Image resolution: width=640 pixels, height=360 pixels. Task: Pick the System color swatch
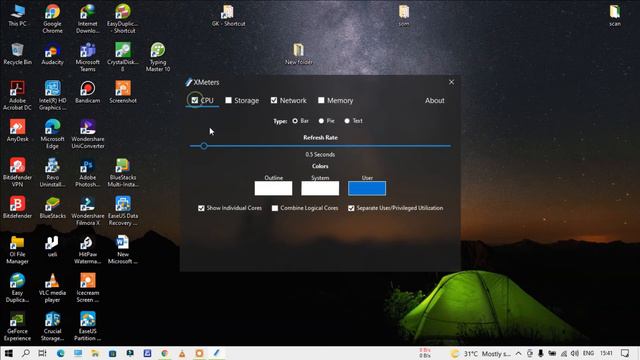tap(320, 188)
